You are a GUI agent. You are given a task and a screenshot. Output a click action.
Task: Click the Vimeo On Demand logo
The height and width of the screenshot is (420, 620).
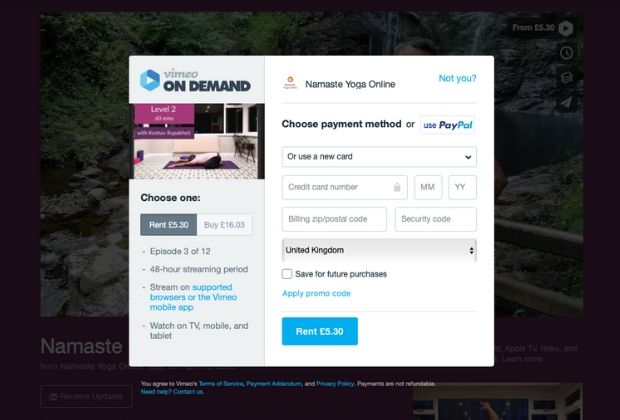[195, 80]
